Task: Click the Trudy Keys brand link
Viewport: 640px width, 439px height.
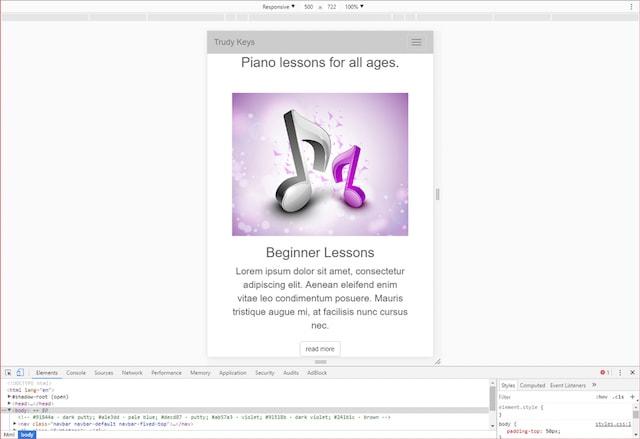Action: click(x=234, y=42)
